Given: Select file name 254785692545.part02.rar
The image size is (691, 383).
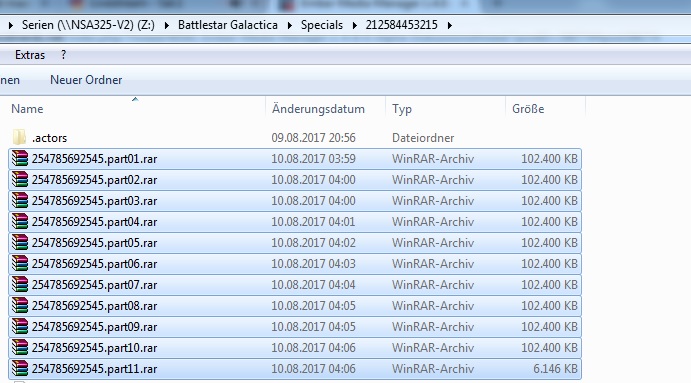Looking at the screenshot, I should (94, 180).
